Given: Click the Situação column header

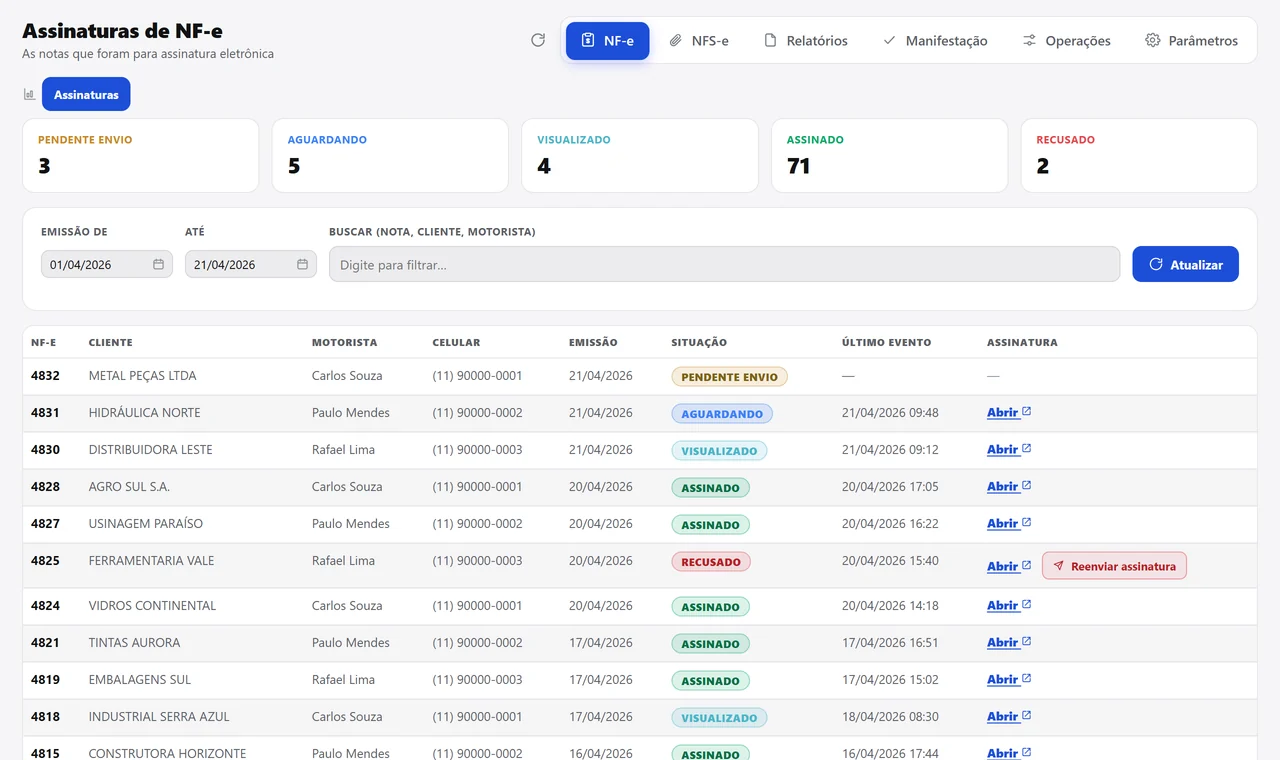Looking at the screenshot, I should (x=699, y=342).
